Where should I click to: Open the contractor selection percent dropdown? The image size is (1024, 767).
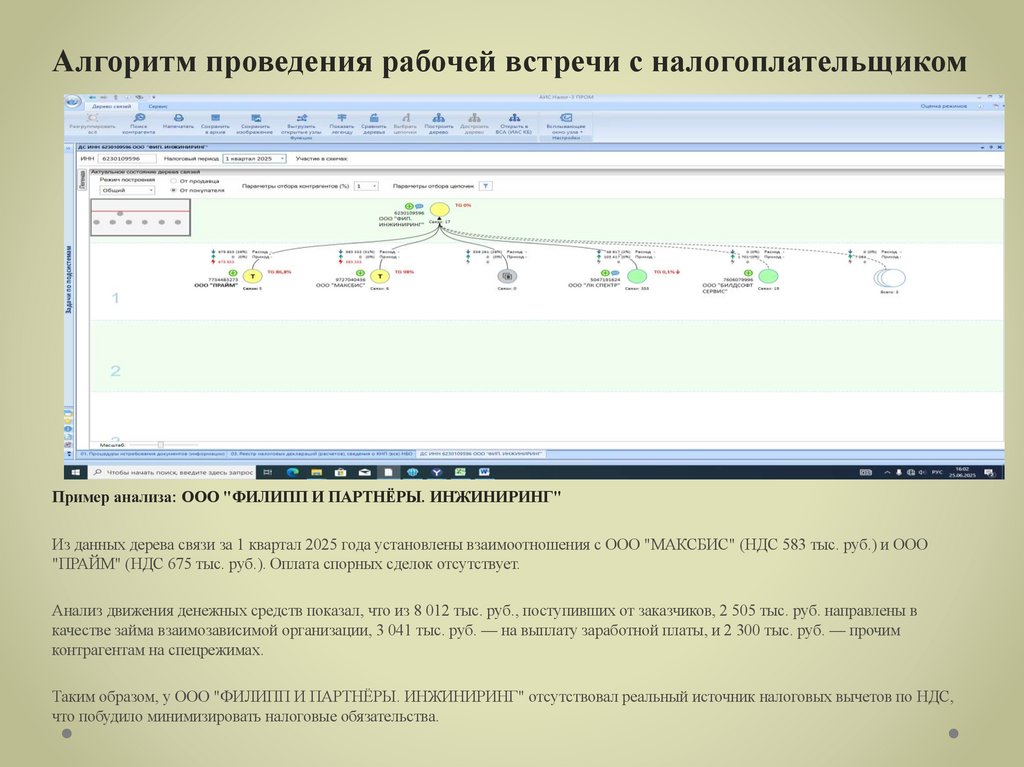tap(366, 186)
